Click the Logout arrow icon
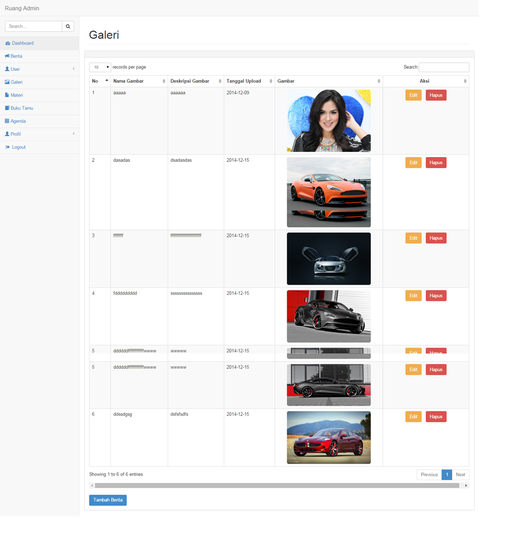This screenshot has width=532, height=540. tap(8, 147)
